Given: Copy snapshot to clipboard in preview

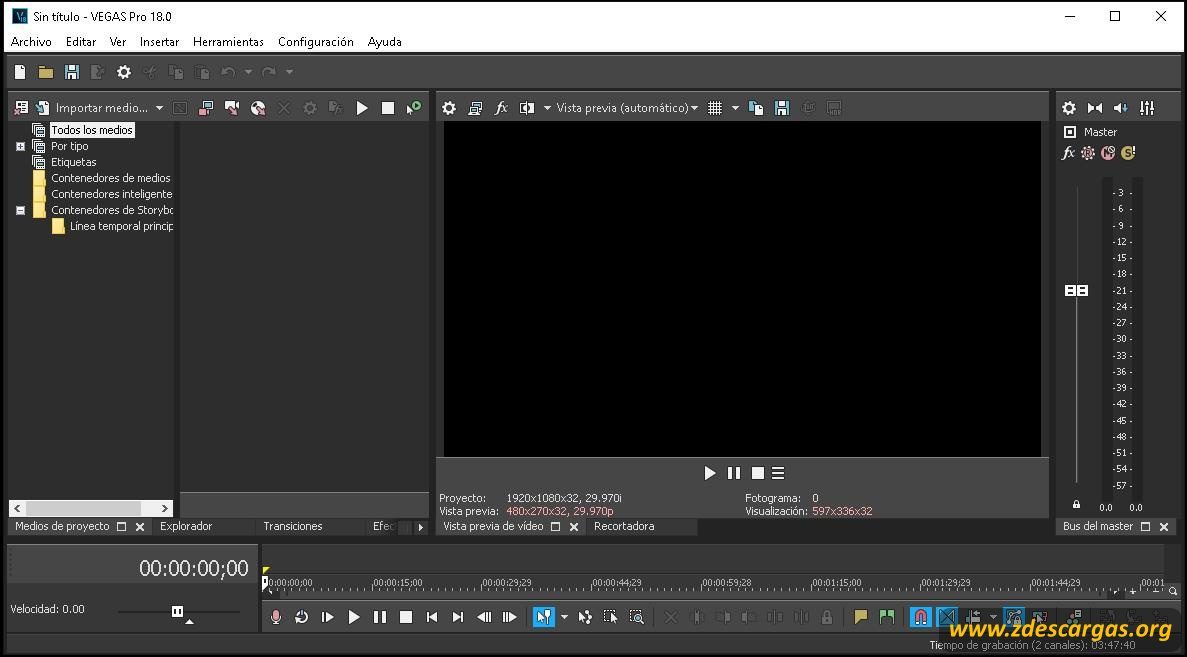Looking at the screenshot, I should (x=756, y=108).
